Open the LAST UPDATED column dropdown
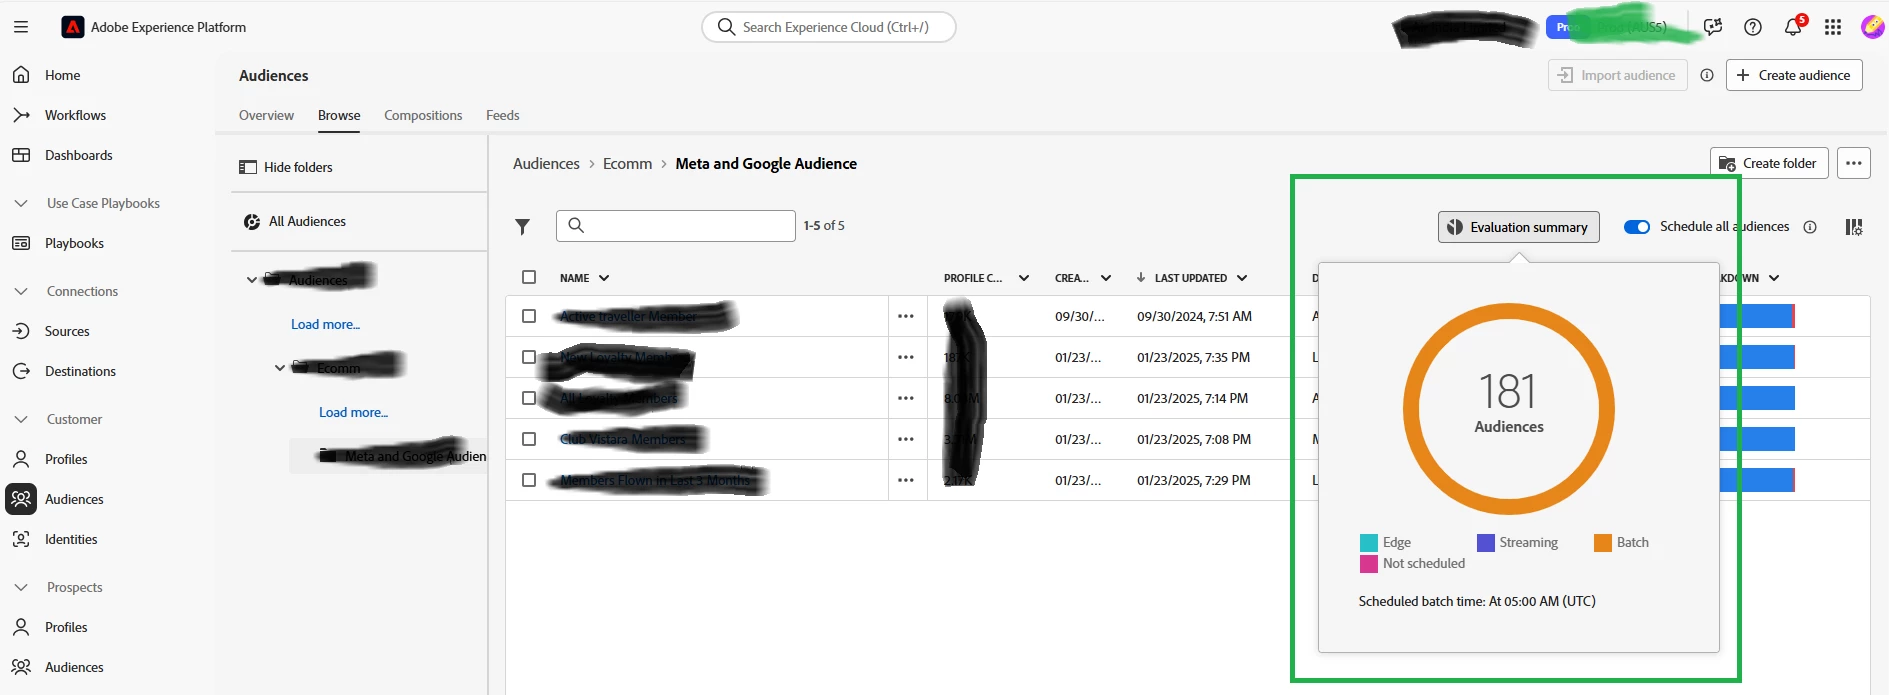The image size is (1889, 695). point(1242,278)
